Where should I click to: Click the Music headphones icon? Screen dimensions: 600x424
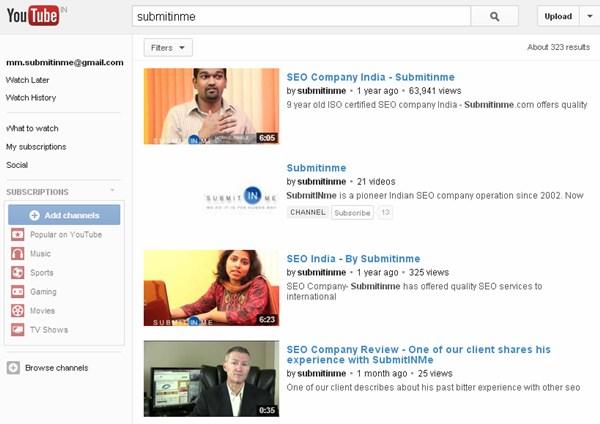coord(18,254)
